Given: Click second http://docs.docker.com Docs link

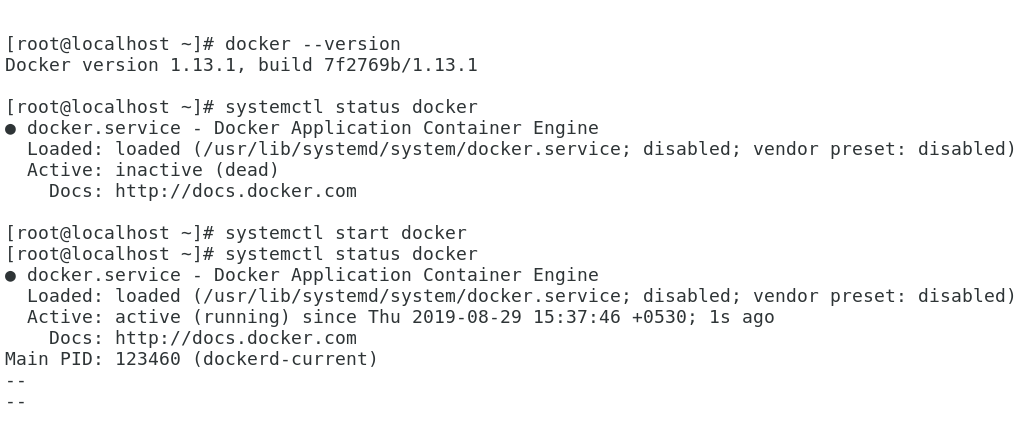Looking at the screenshot, I should coord(235,338).
